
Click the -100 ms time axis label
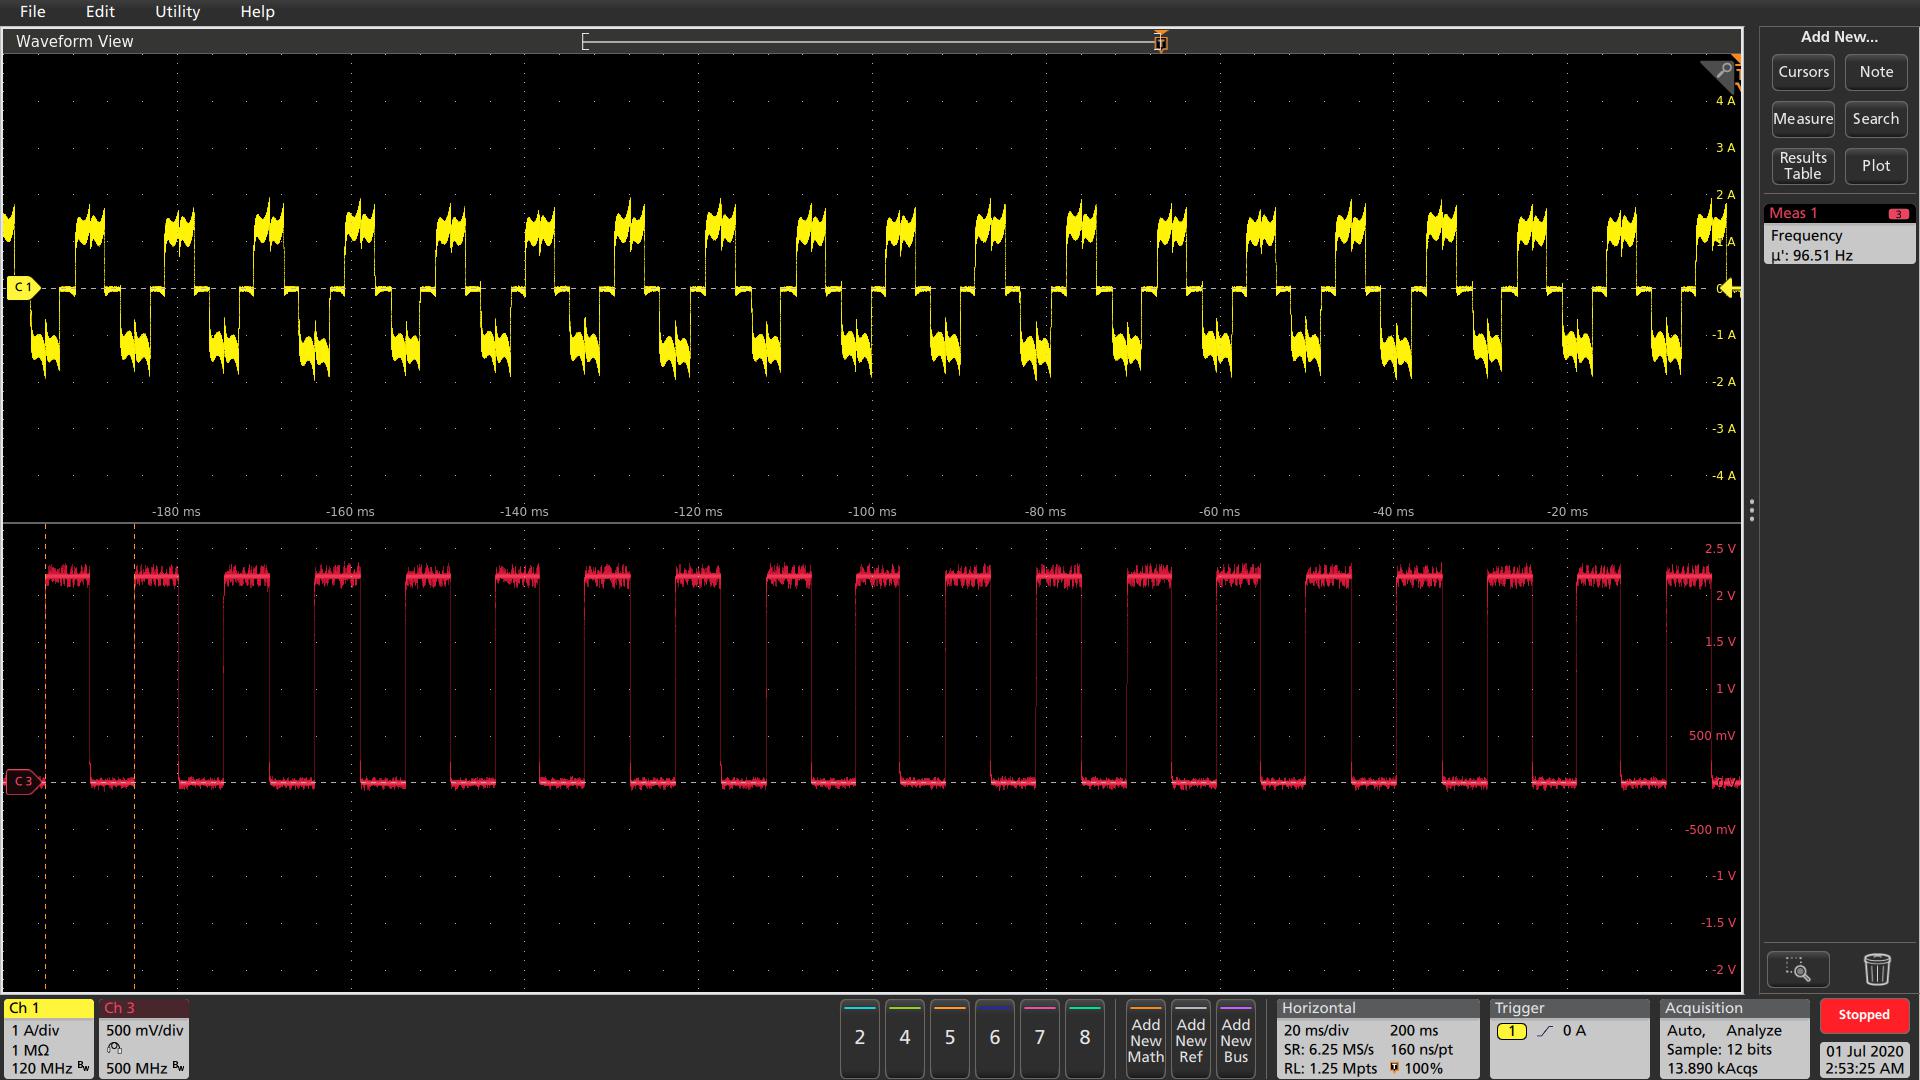click(872, 512)
